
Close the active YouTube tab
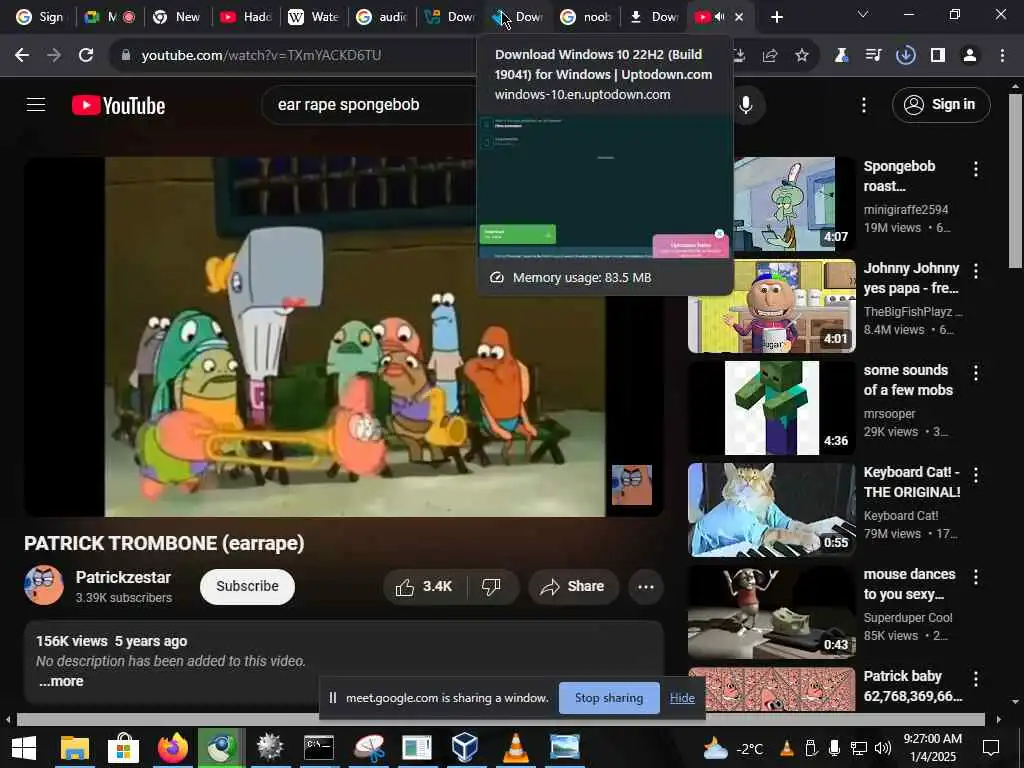click(739, 17)
